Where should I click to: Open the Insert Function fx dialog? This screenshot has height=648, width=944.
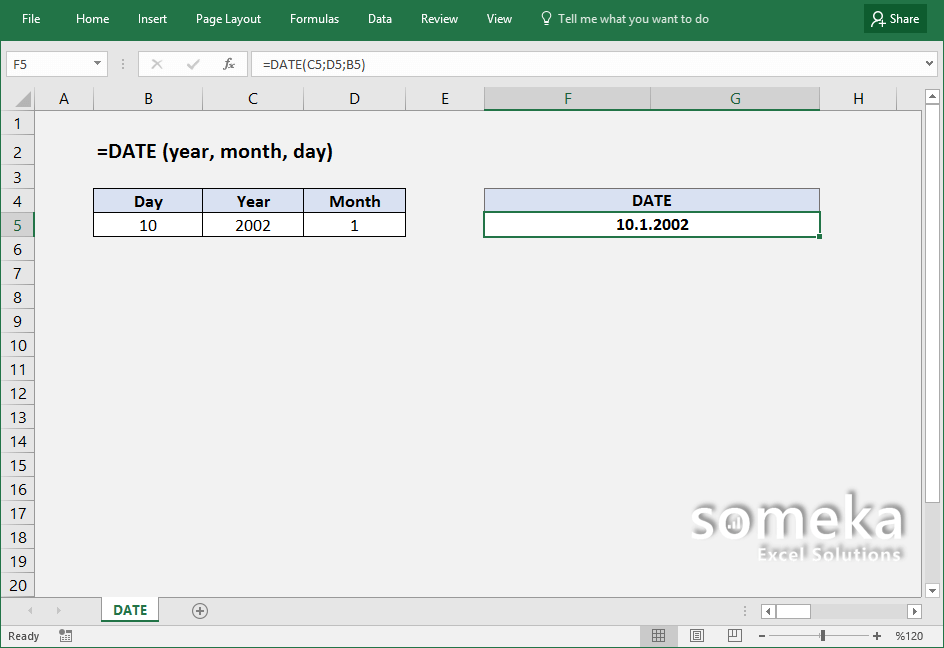click(229, 64)
